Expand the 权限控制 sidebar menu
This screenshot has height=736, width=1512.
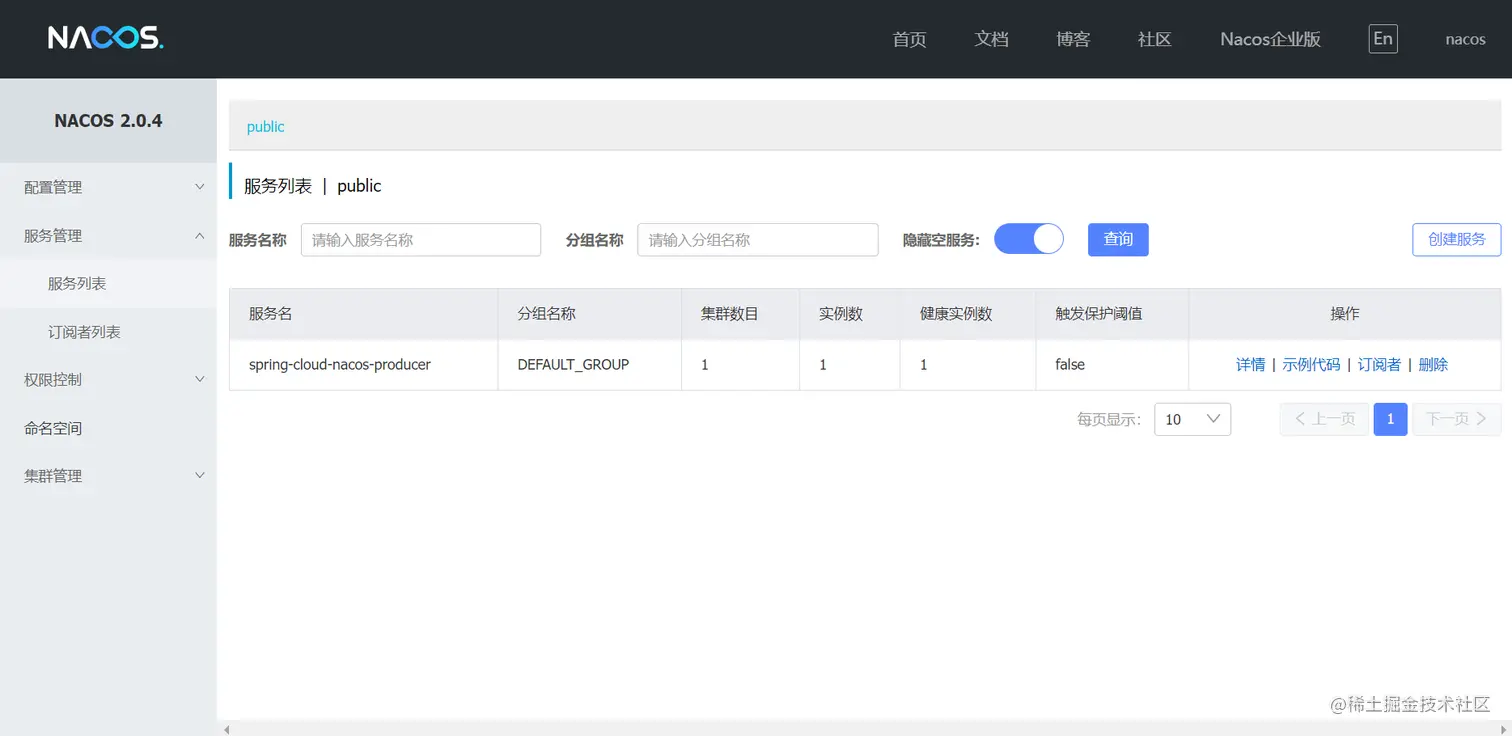tap(108, 380)
